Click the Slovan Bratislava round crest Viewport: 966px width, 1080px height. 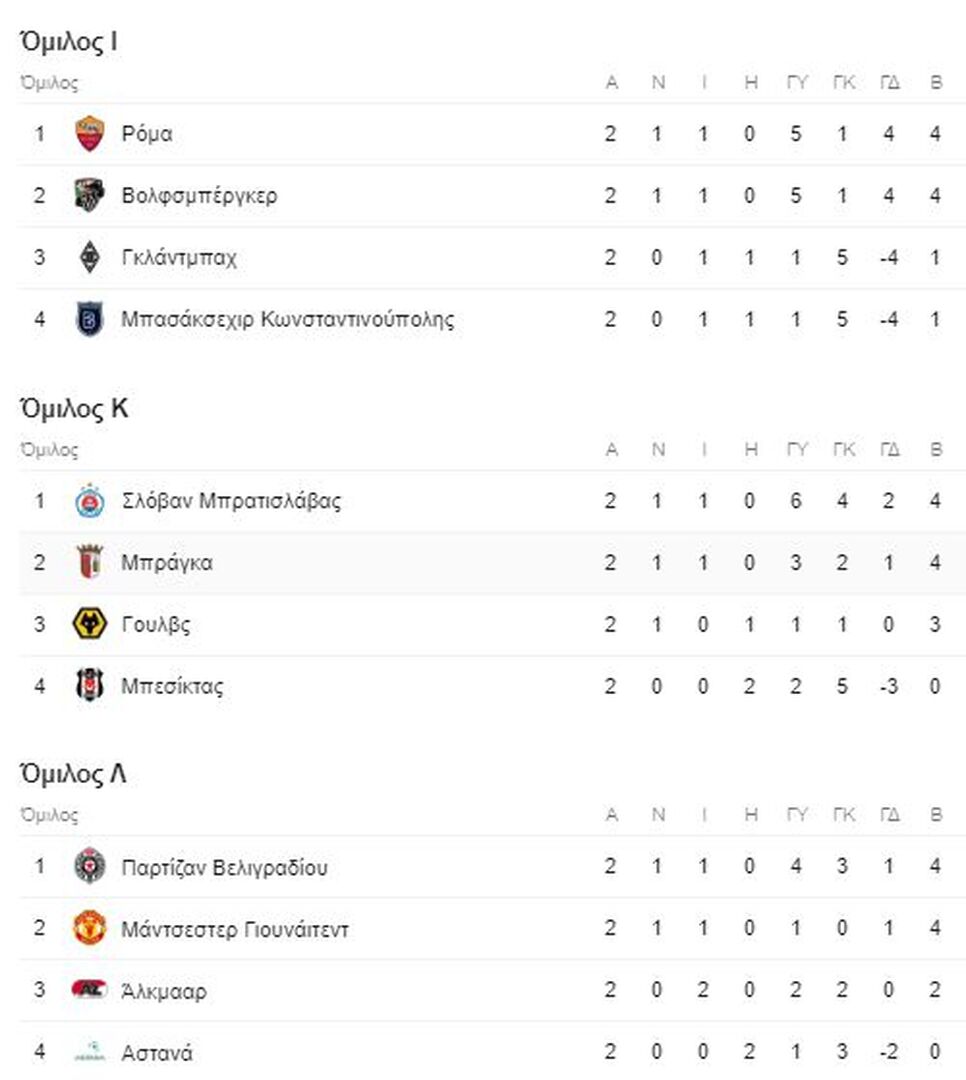pos(90,501)
